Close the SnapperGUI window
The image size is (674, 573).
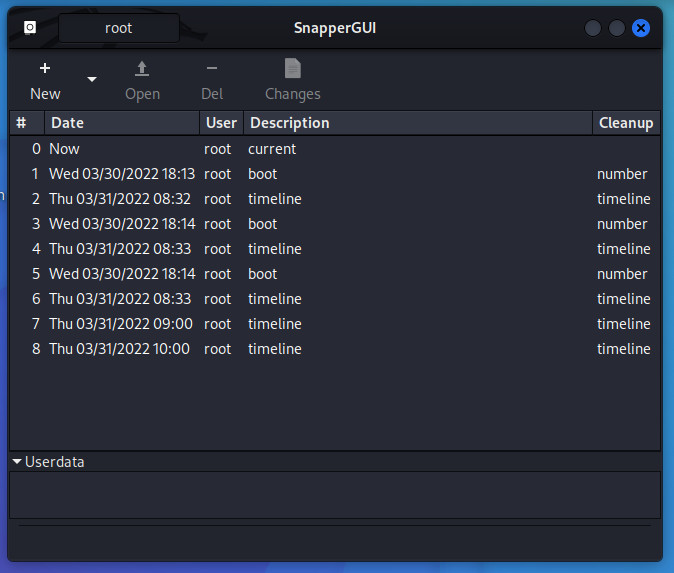640,28
